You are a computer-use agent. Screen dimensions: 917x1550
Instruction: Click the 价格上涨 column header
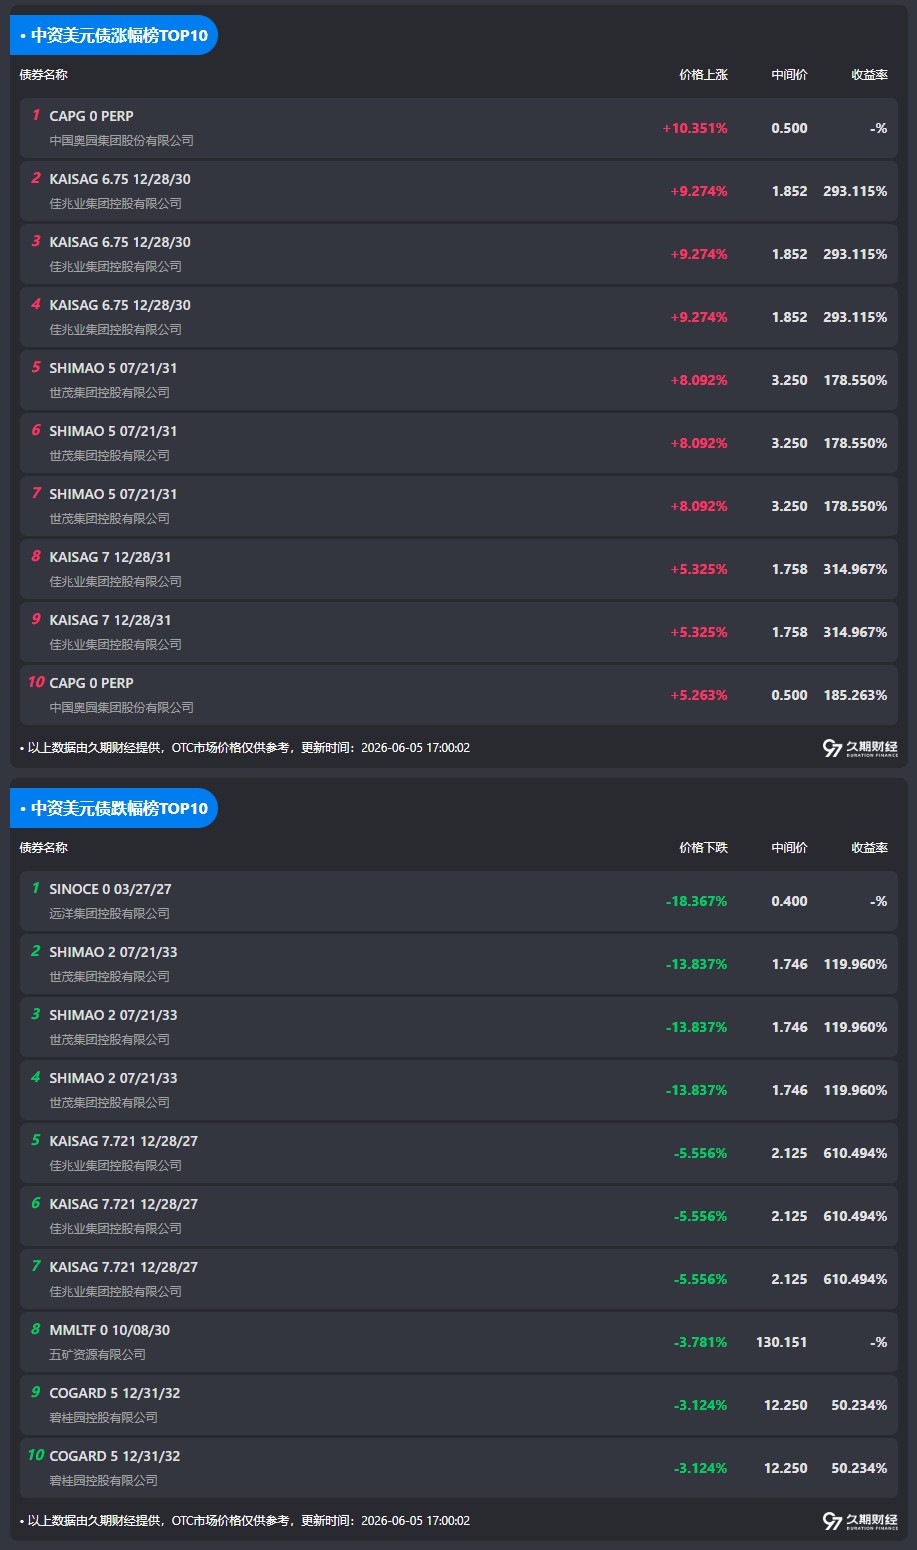pos(703,75)
